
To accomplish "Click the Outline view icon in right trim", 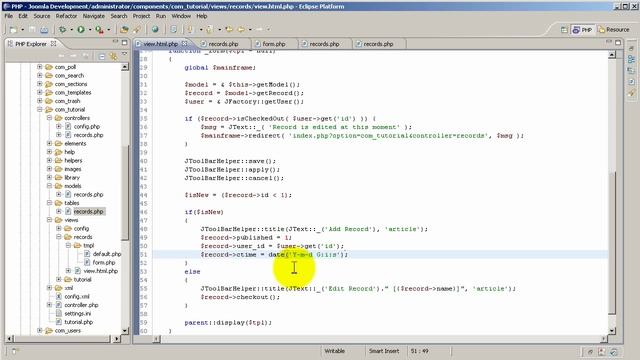I will point(631,59).
